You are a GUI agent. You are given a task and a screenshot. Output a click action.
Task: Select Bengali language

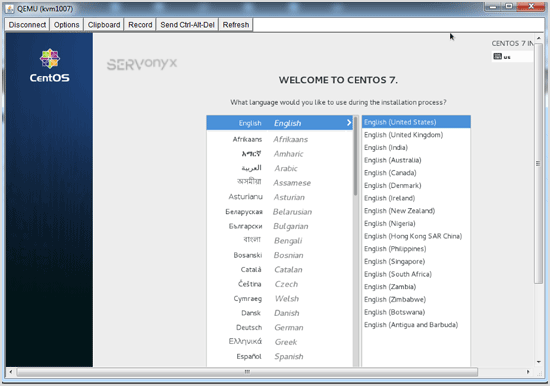click(280, 240)
